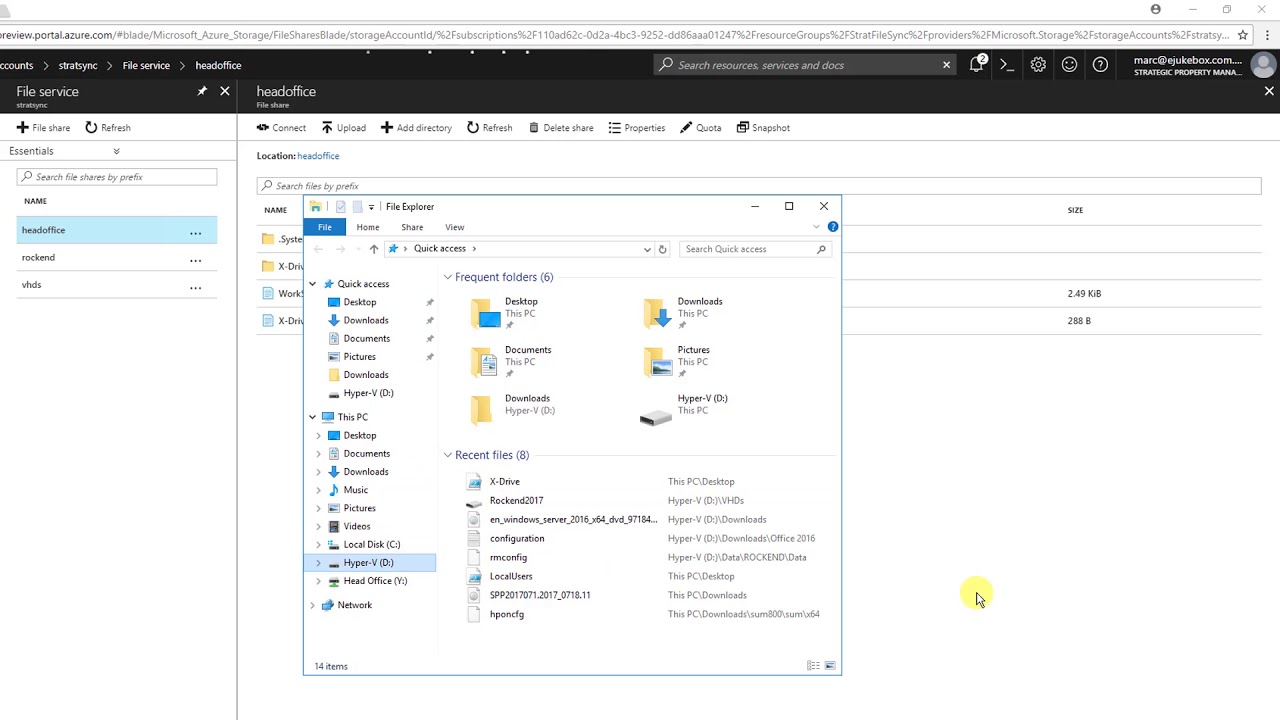Open Customize Quick Access Toolbar dropdown
The width and height of the screenshot is (1280, 720).
tap(371, 207)
